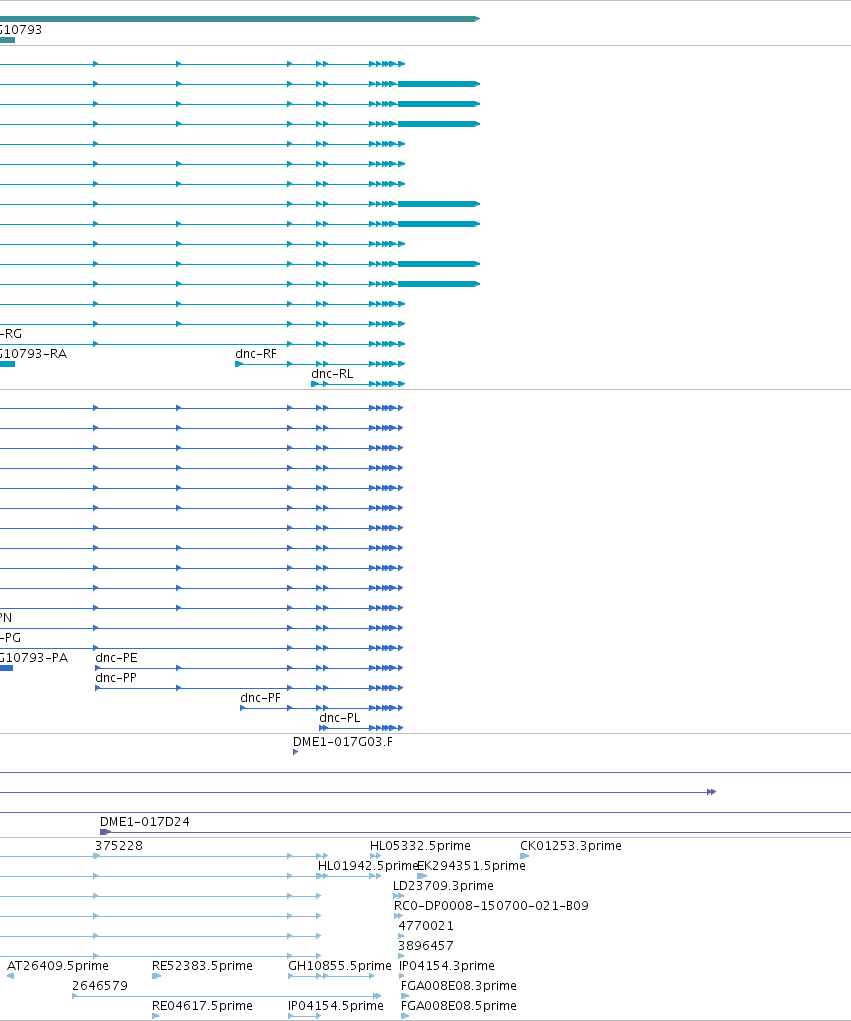Select the RE04617.5prime EST label

pyautogui.click(x=202, y=1006)
